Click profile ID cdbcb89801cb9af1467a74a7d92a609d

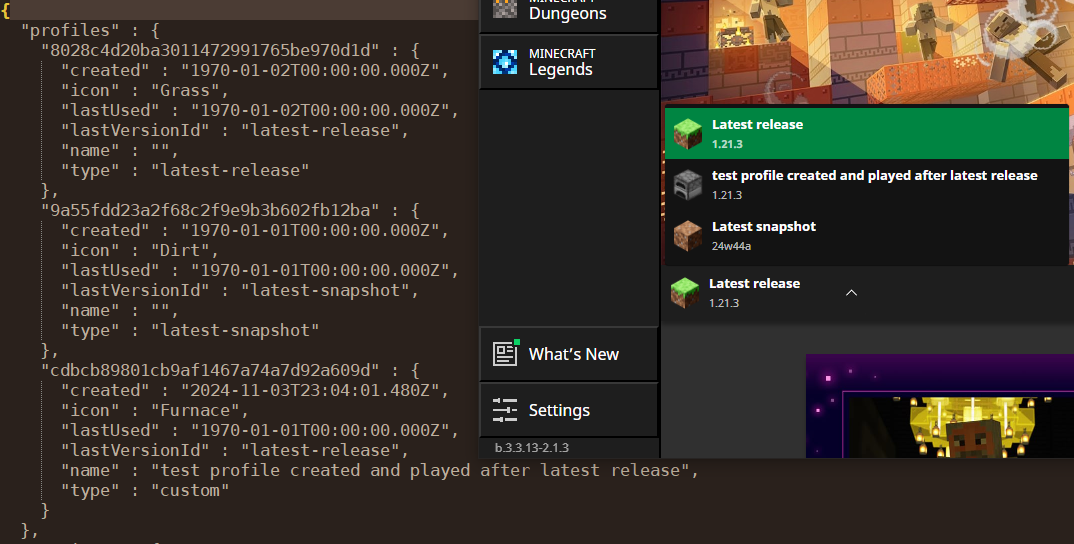[x=210, y=370]
